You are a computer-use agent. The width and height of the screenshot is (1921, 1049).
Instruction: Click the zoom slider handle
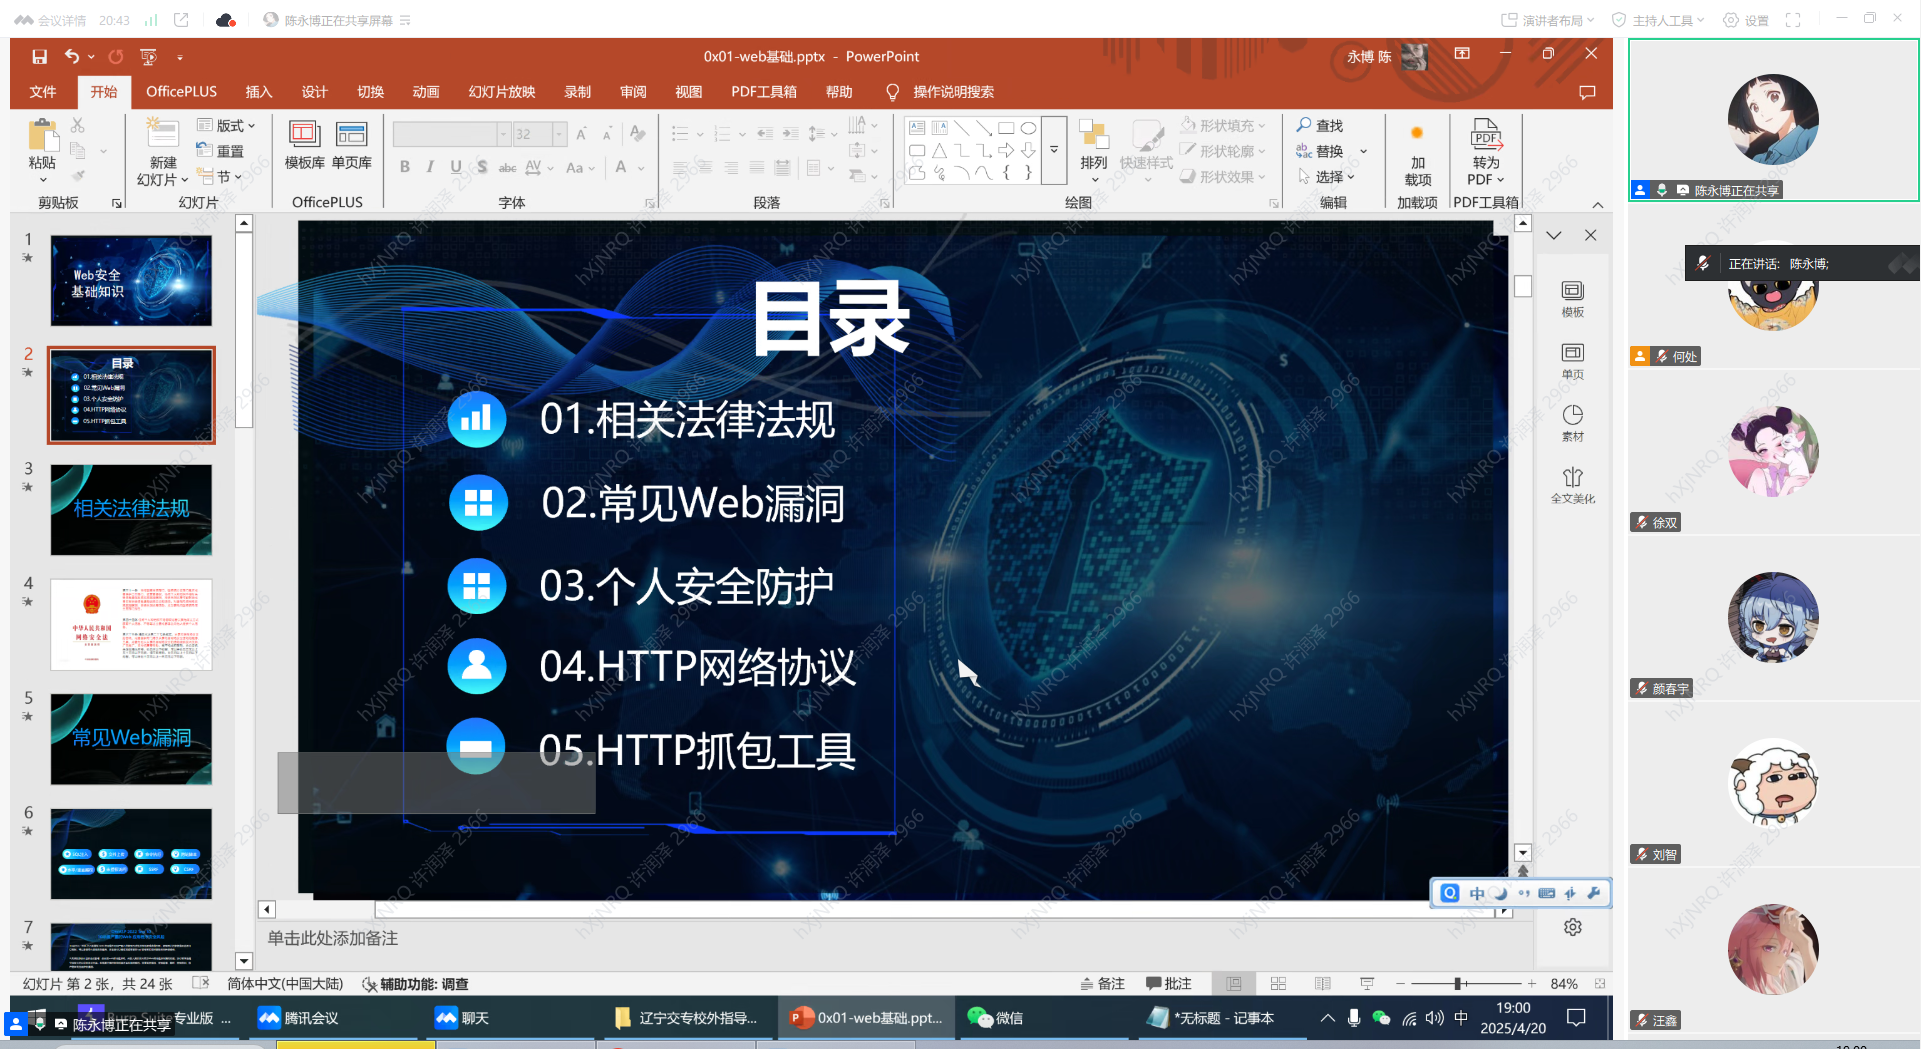[1458, 984]
